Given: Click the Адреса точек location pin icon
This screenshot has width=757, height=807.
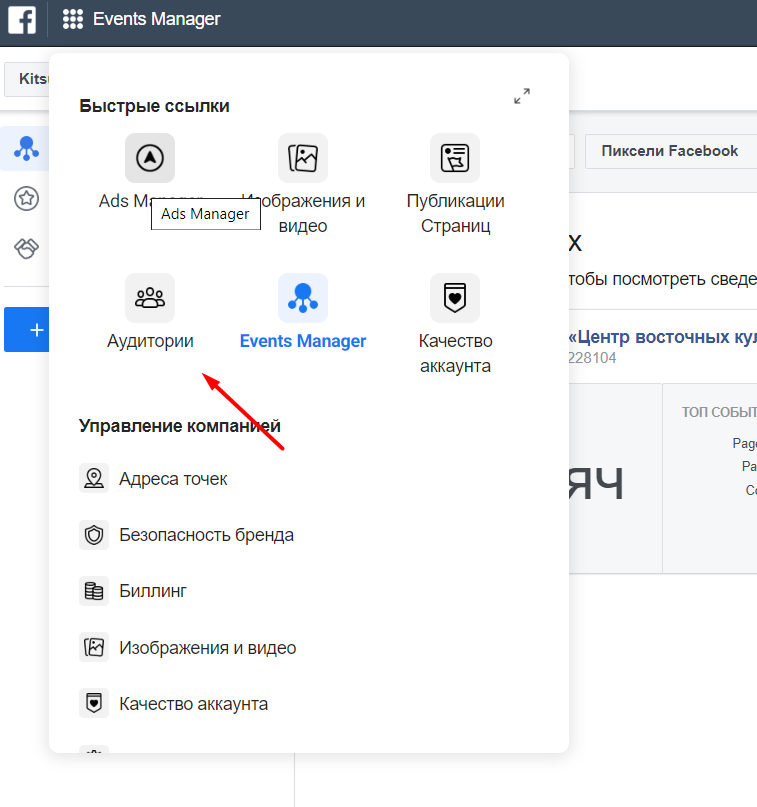Looking at the screenshot, I should click(x=94, y=478).
